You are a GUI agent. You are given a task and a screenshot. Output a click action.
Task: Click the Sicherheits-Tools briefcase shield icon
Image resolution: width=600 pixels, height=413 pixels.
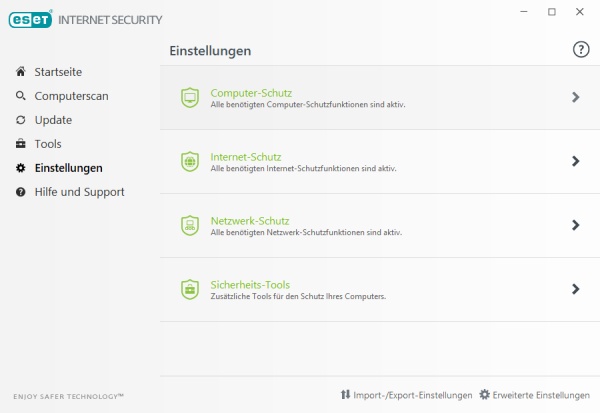coord(190,289)
